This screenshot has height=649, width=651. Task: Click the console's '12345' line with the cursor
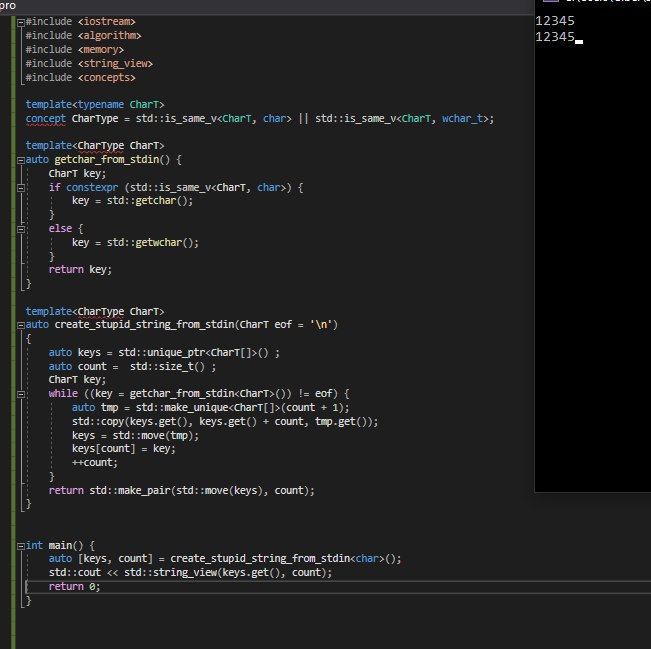555,37
